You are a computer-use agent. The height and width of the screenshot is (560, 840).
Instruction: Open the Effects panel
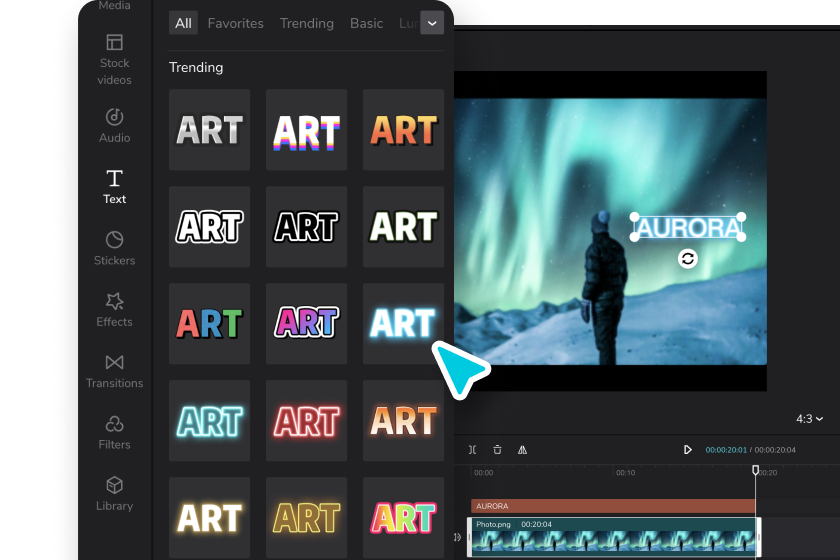[x=114, y=310]
